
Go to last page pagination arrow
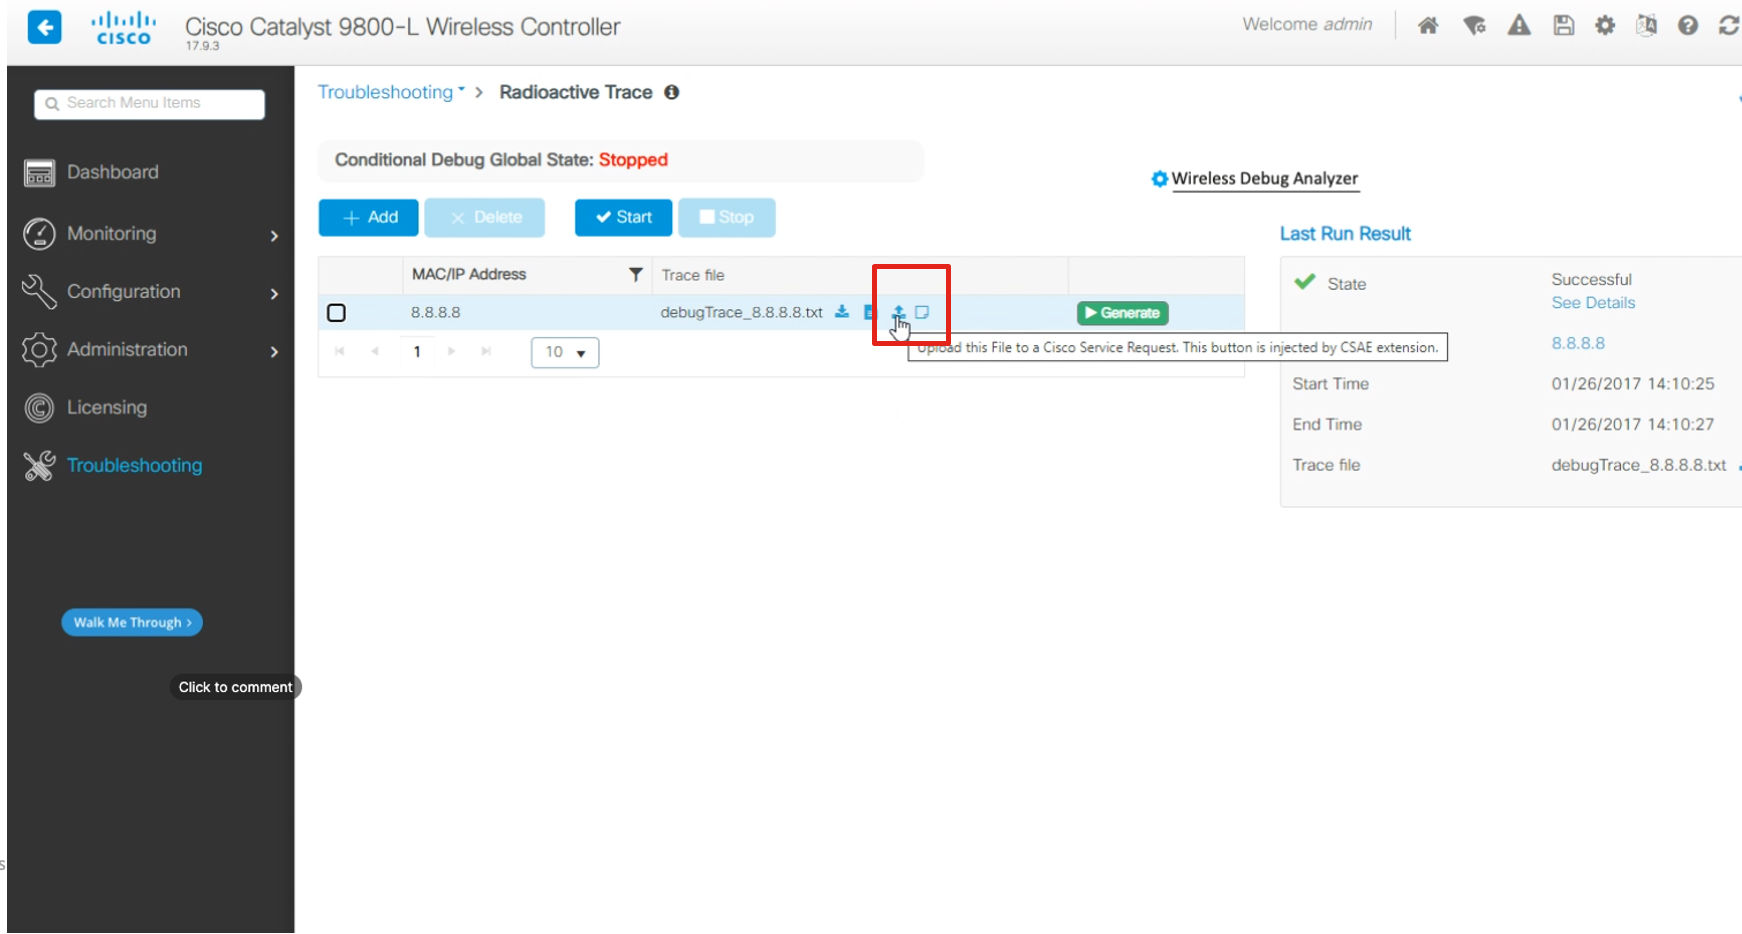pyautogui.click(x=486, y=351)
